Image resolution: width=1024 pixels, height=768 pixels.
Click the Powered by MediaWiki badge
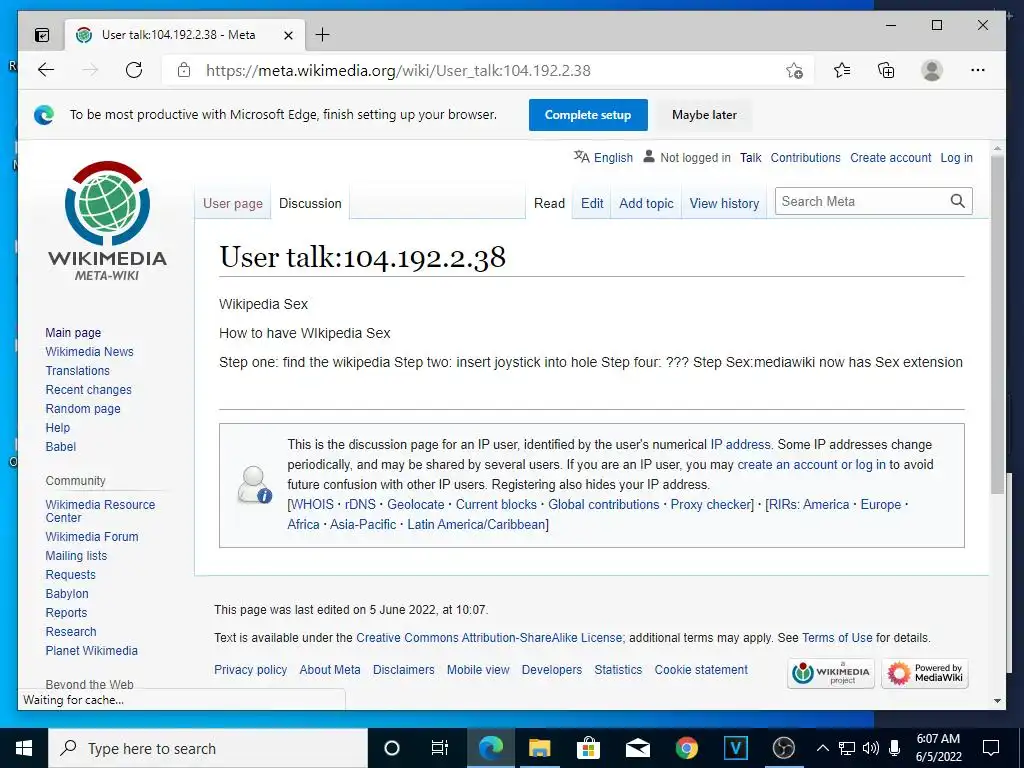pyautogui.click(x=925, y=673)
